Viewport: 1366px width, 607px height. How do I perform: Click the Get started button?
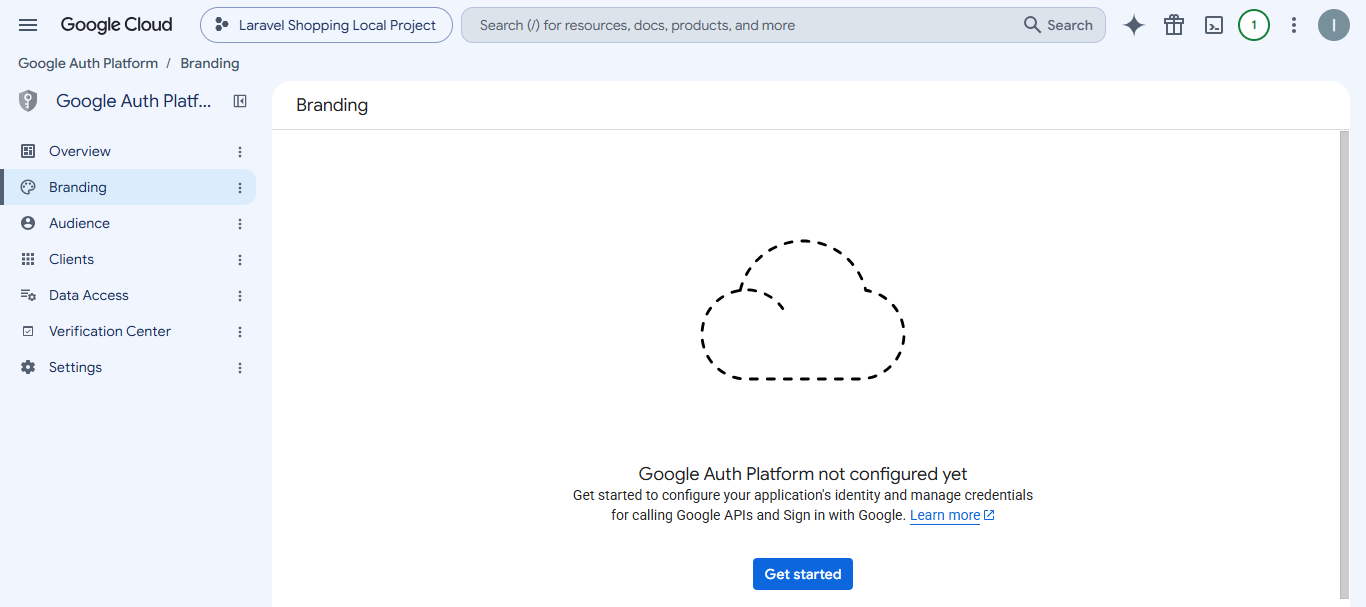pos(803,574)
